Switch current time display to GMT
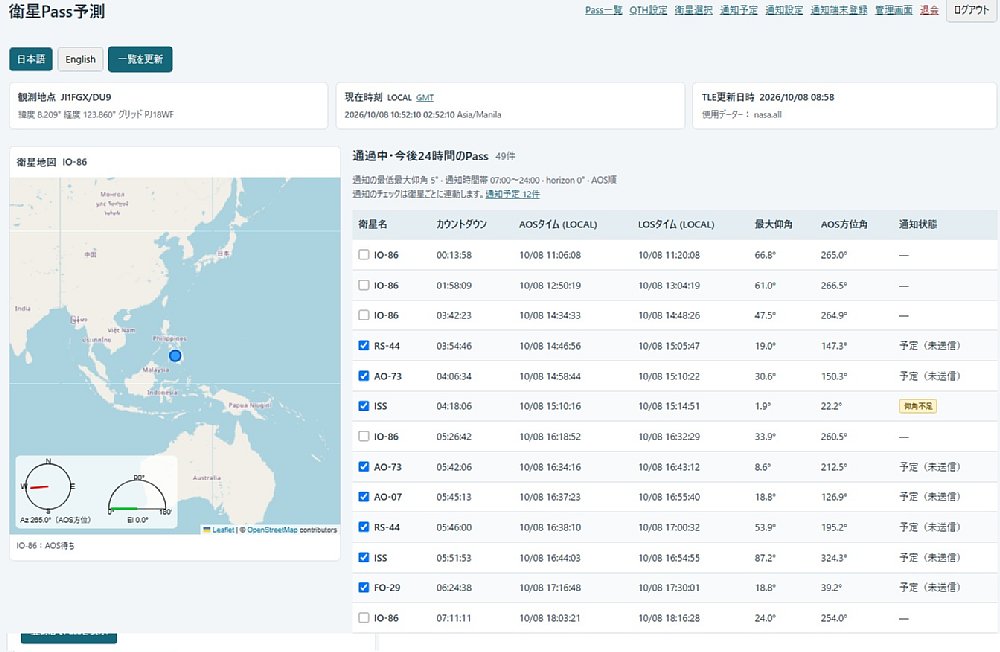The height and width of the screenshot is (652, 1000). tap(425, 98)
